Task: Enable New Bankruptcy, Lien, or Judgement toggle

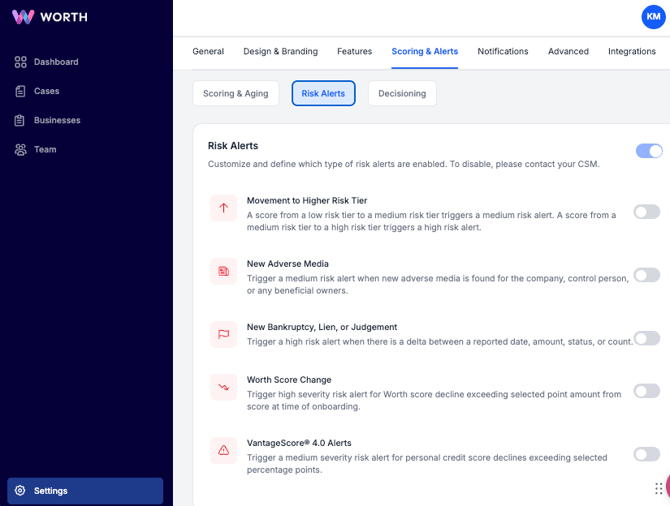Action: click(x=646, y=338)
